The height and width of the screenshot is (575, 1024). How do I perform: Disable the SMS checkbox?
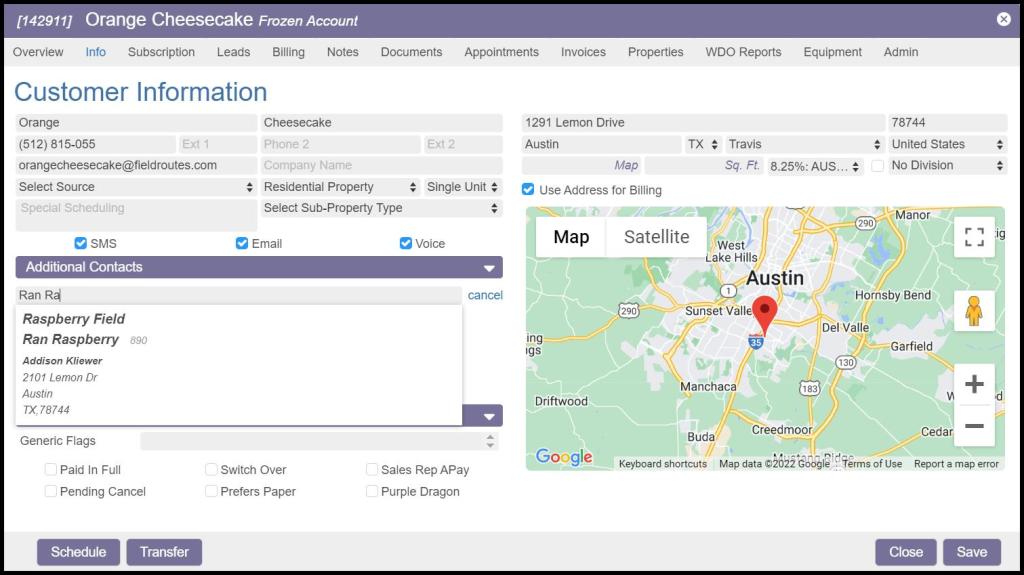pos(81,244)
